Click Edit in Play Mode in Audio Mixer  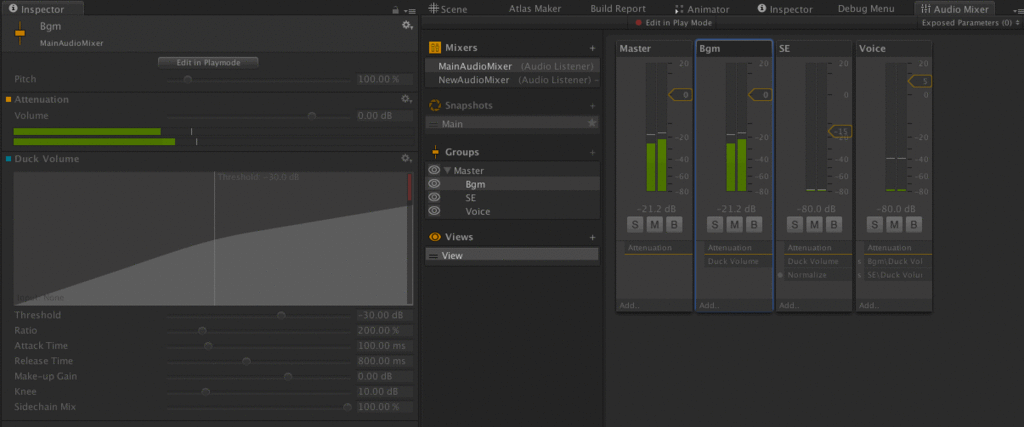[x=673, y=23]
